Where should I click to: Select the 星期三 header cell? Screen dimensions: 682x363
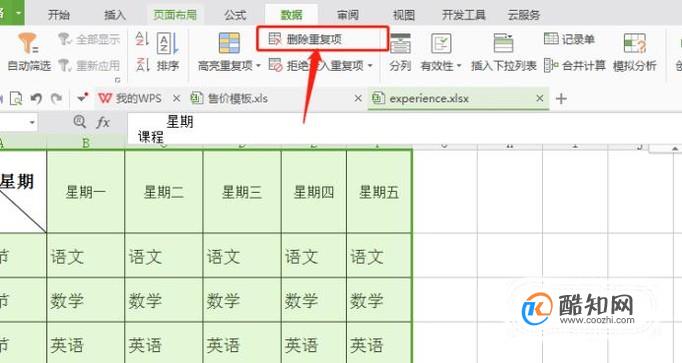click(242, 192)
